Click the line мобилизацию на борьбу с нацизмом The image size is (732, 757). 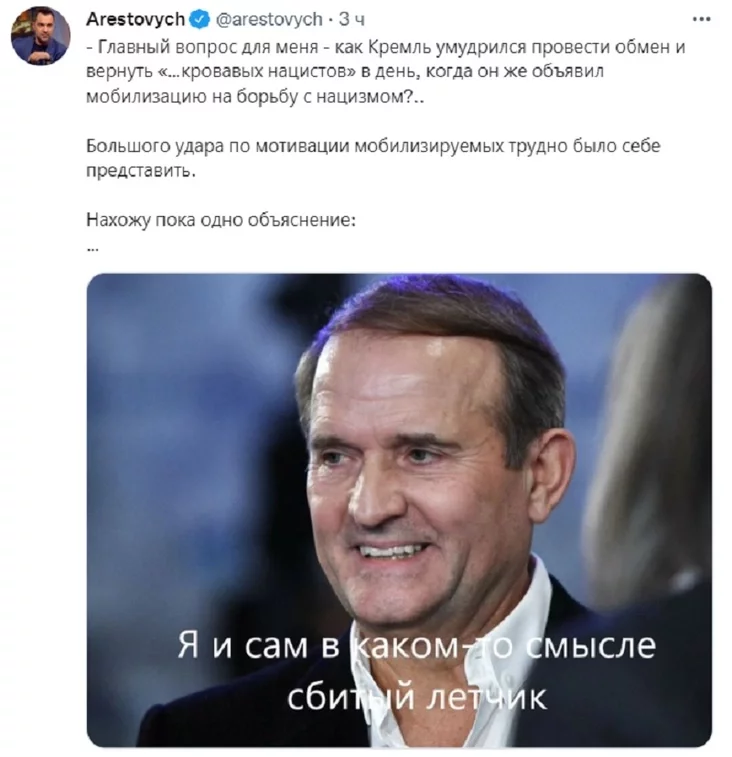(x=255, y=97)
